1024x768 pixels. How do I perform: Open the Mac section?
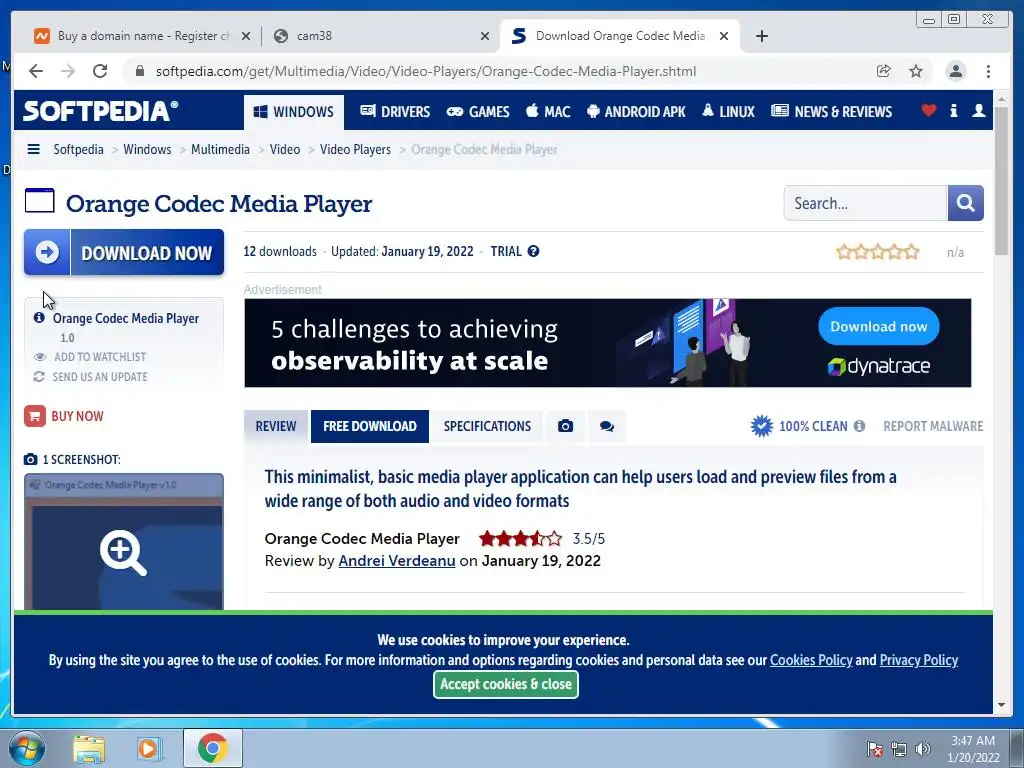[x=548, y=112]
